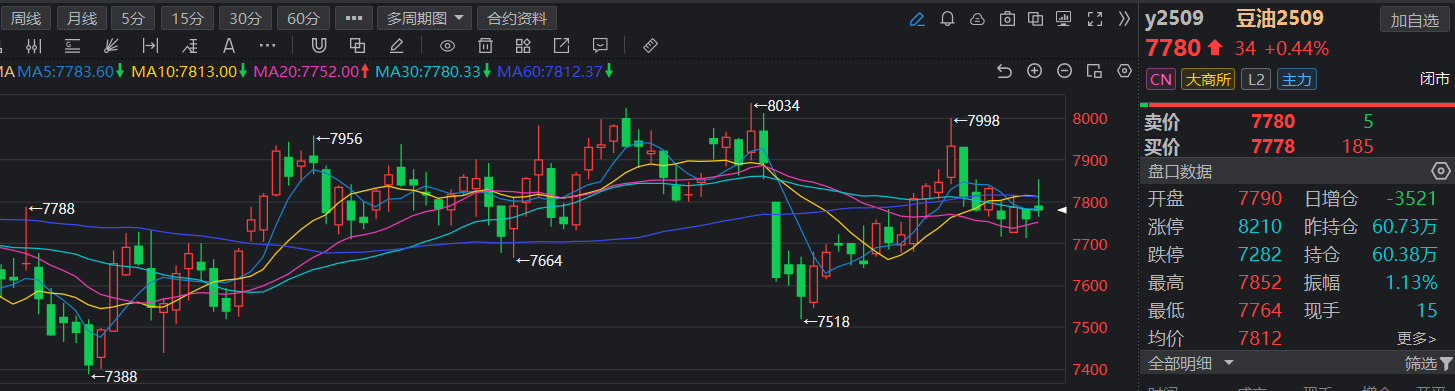Image resolution: width=1455 pixels, height=391 pixels.
Task: Open order book data settings hexagon
Action: pos(1441,171)
